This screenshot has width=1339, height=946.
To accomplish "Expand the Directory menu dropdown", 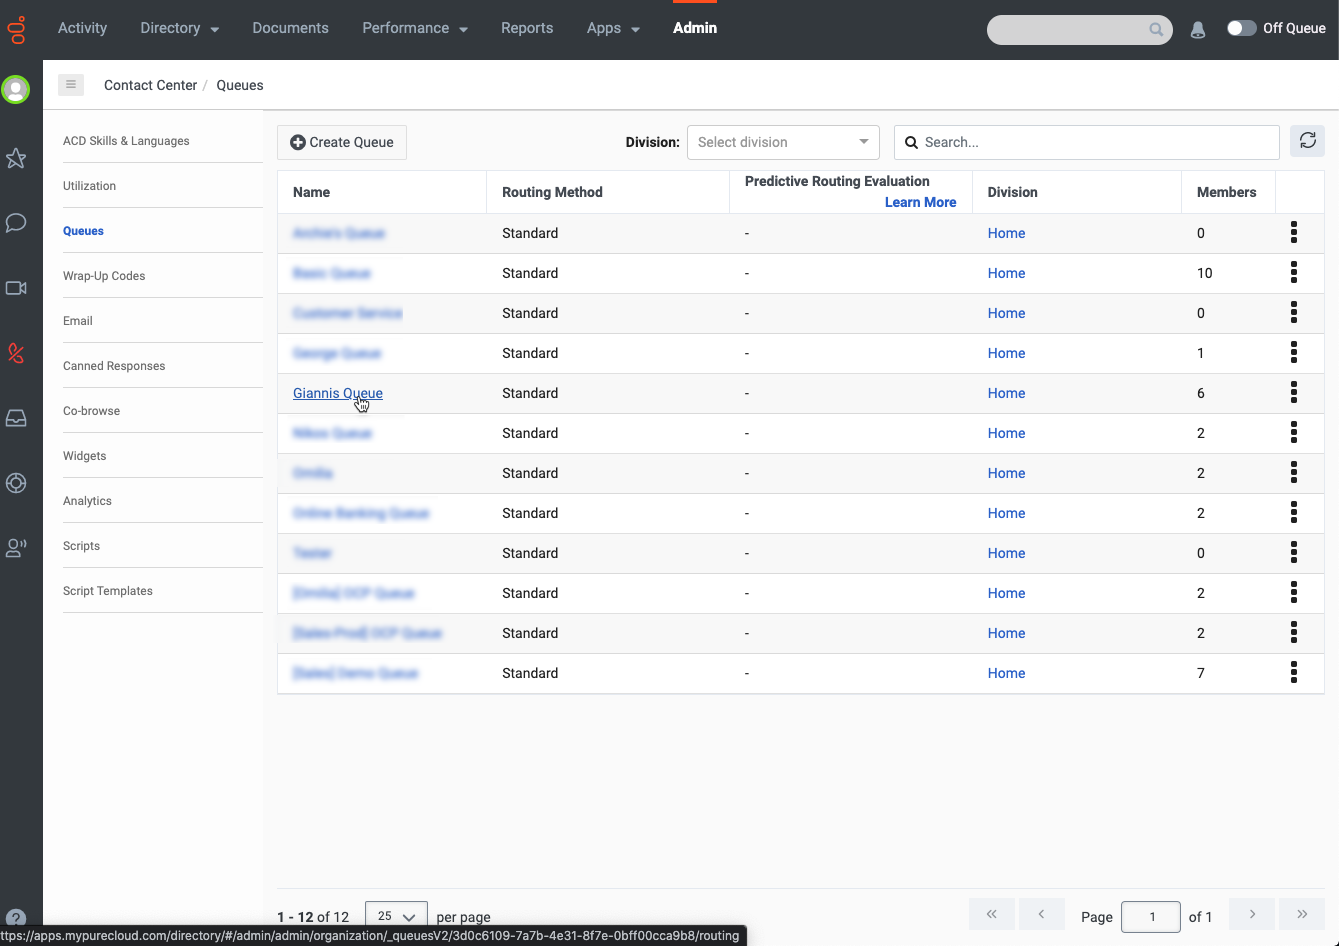I will (179, 28).
